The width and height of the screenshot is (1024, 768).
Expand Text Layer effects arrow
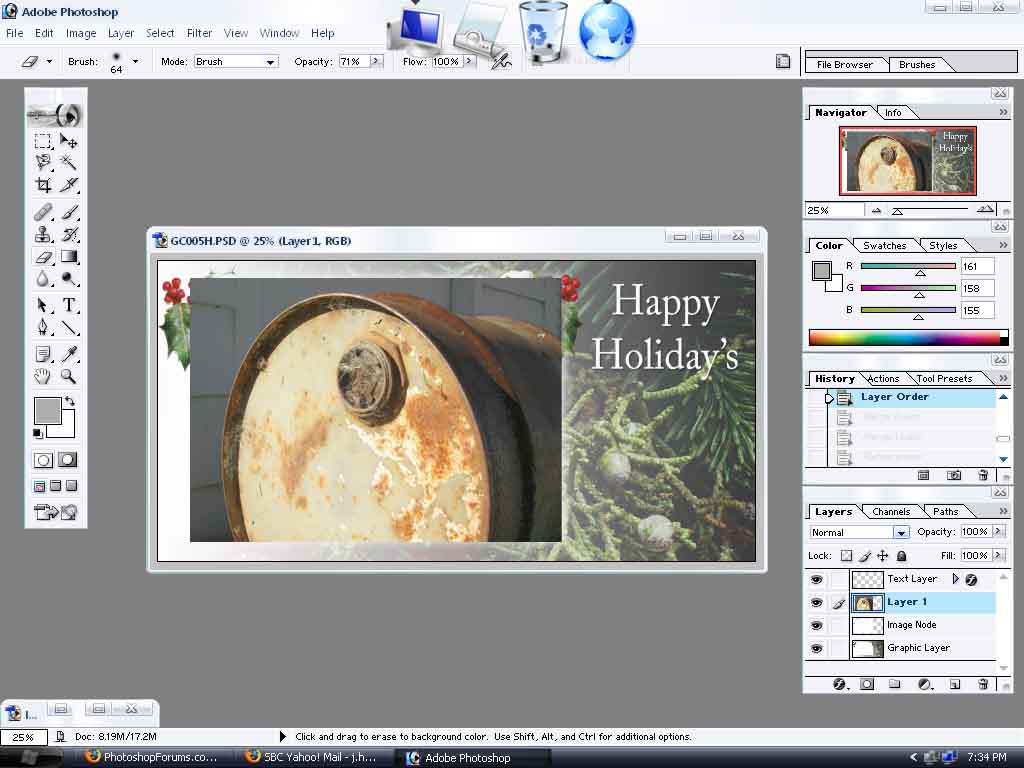pos(956,579)
